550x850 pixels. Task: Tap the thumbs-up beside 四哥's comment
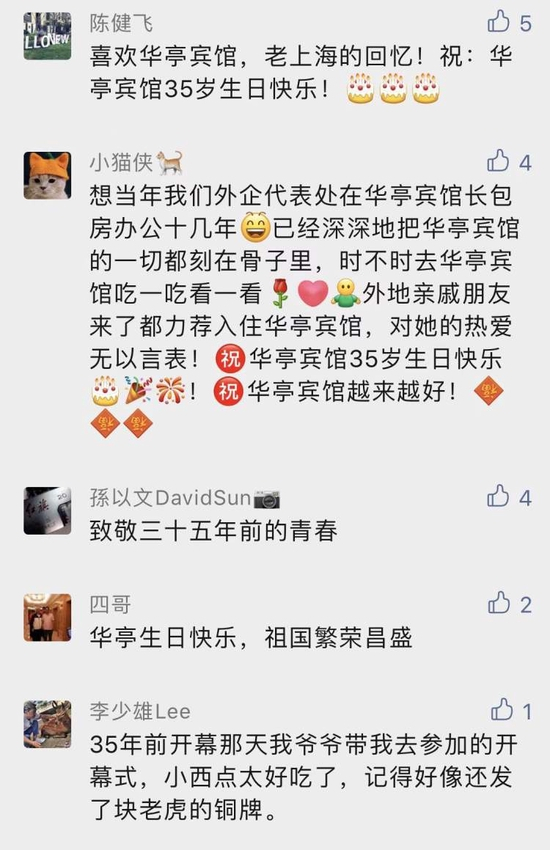[499, 603]
